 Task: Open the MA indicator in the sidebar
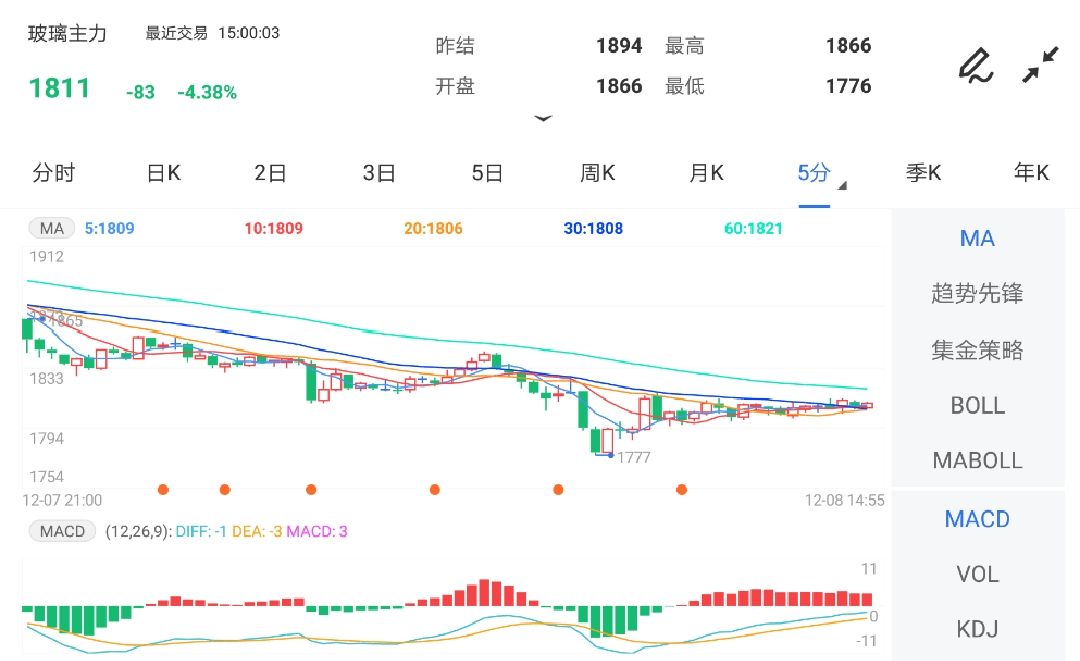(x=976, y=238)
